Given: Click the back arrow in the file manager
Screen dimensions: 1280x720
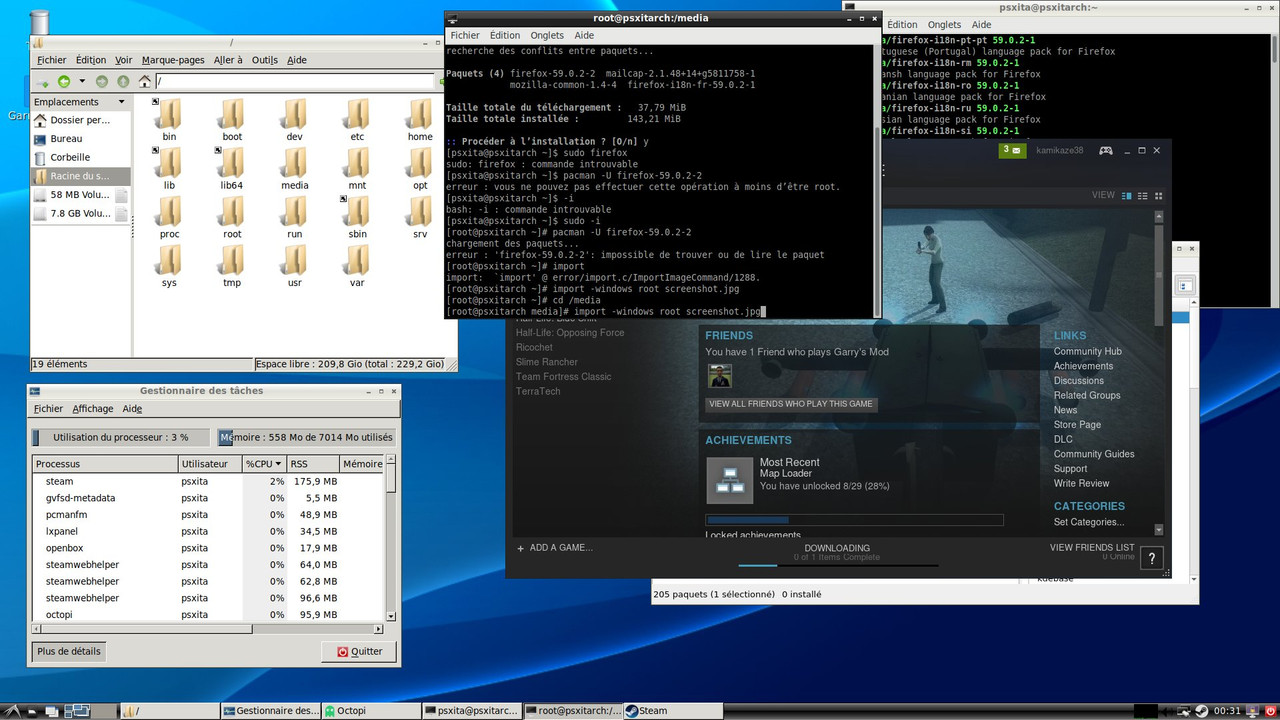Looking at the screenshot, I should point(64,81).
